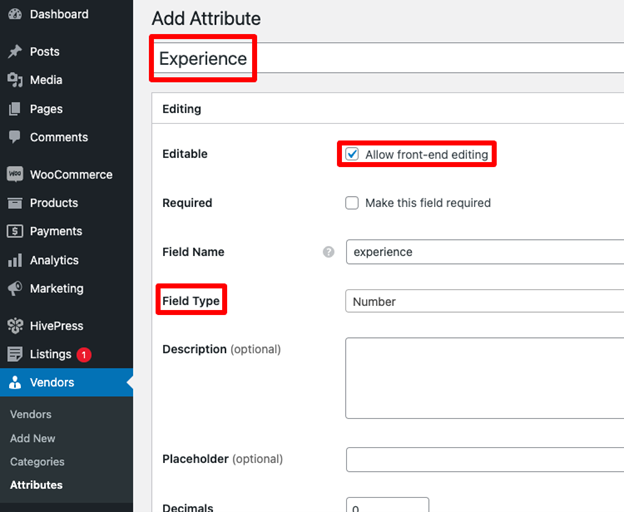Click the Field Name input 'experience'
This screenshot has width=624, height=512.
tap(485, 252)
